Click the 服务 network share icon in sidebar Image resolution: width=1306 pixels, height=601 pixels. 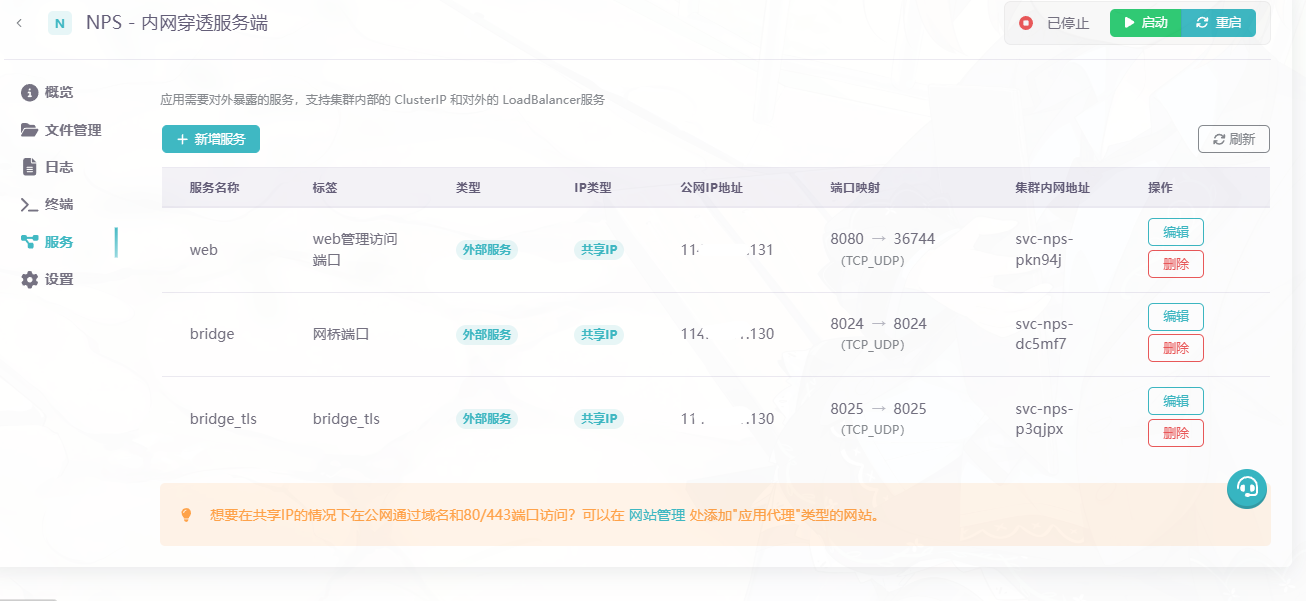click(x=30, y=241)
